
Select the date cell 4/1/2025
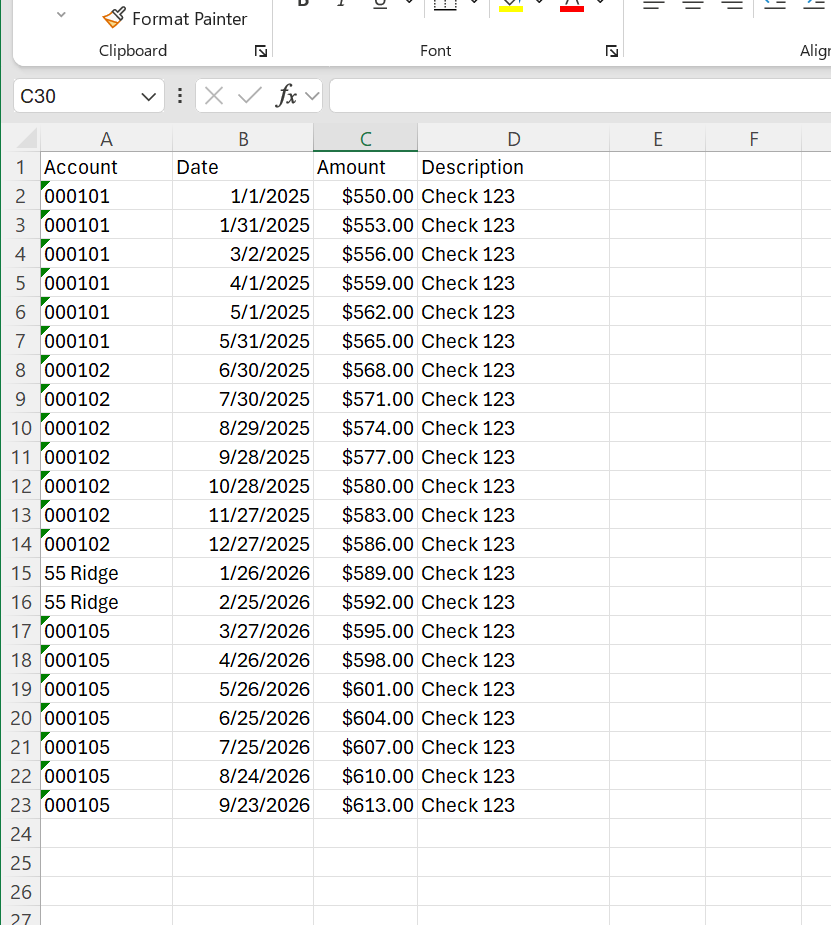(x=243, y=283)
